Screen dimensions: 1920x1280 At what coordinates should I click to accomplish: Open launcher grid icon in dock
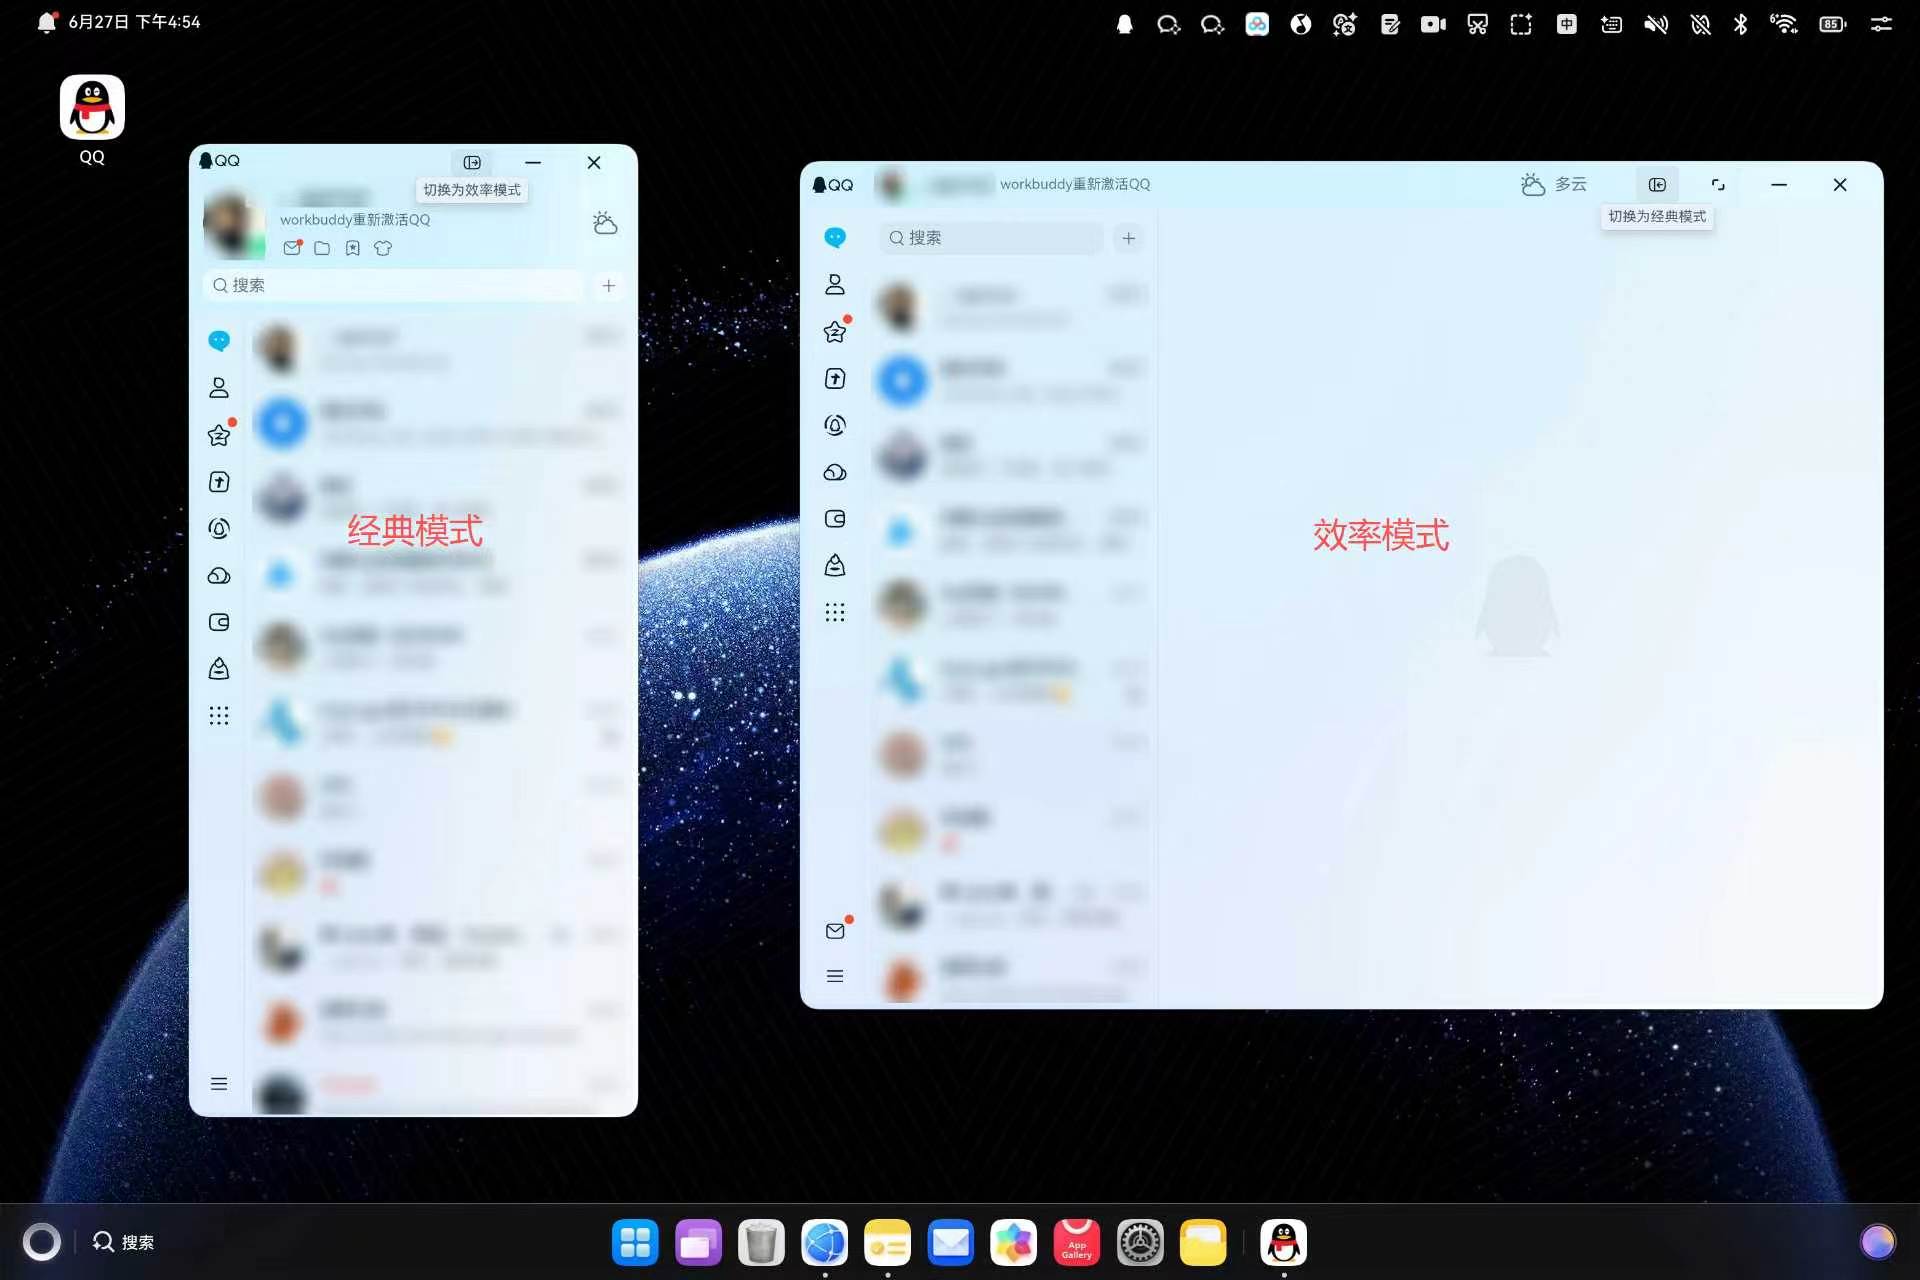635,1243
